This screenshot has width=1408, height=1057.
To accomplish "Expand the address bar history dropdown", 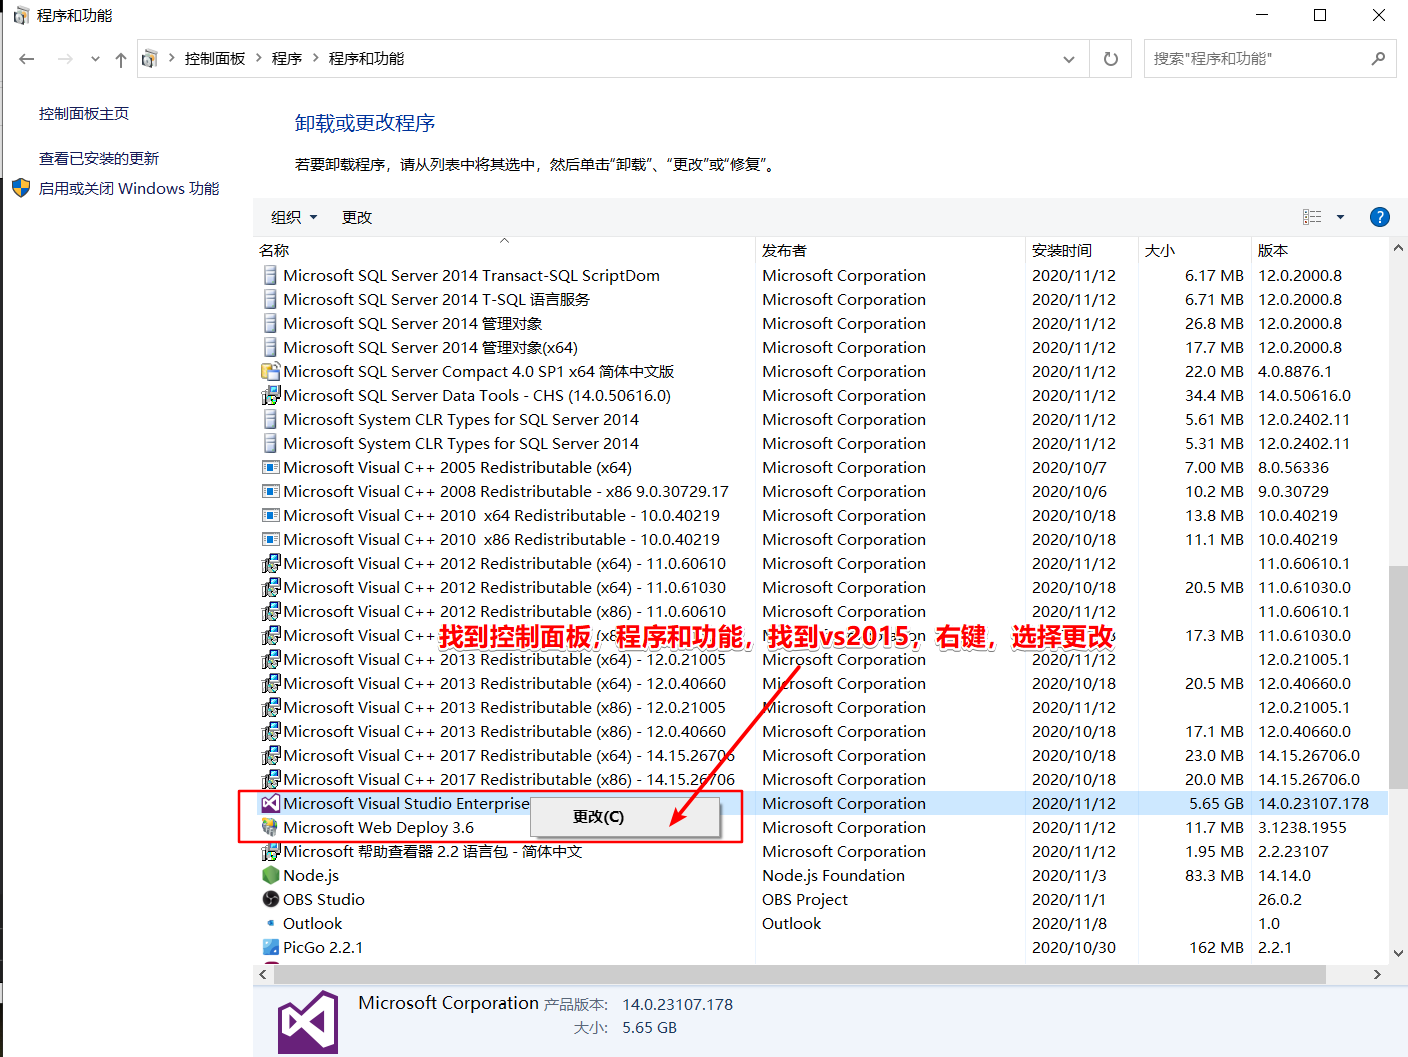I will 1069,59.
